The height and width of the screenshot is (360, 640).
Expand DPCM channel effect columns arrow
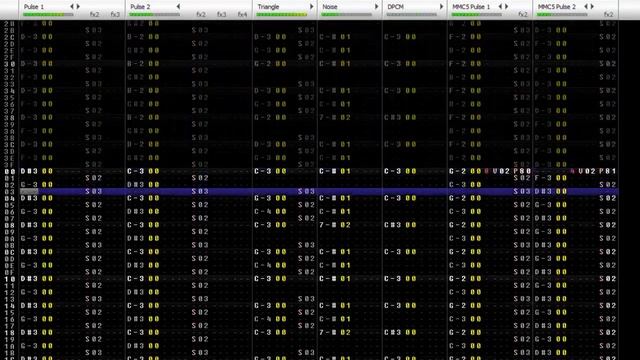pos(441,7)
